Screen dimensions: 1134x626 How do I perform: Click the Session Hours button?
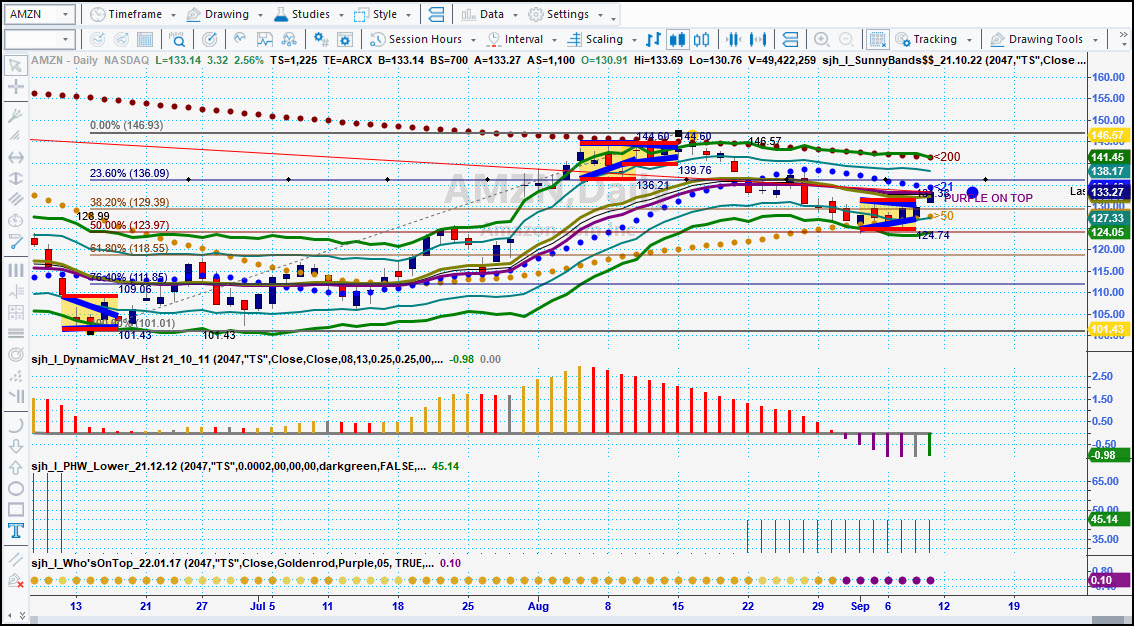coord(417,39)
